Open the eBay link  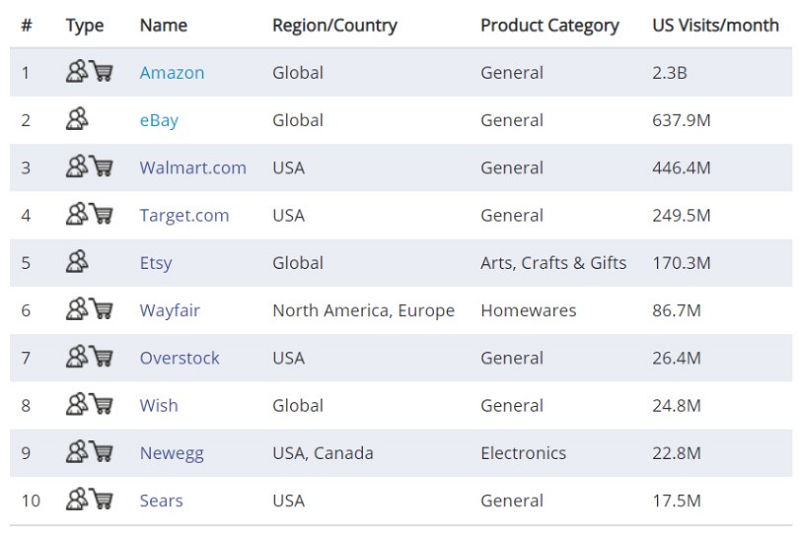159,120
